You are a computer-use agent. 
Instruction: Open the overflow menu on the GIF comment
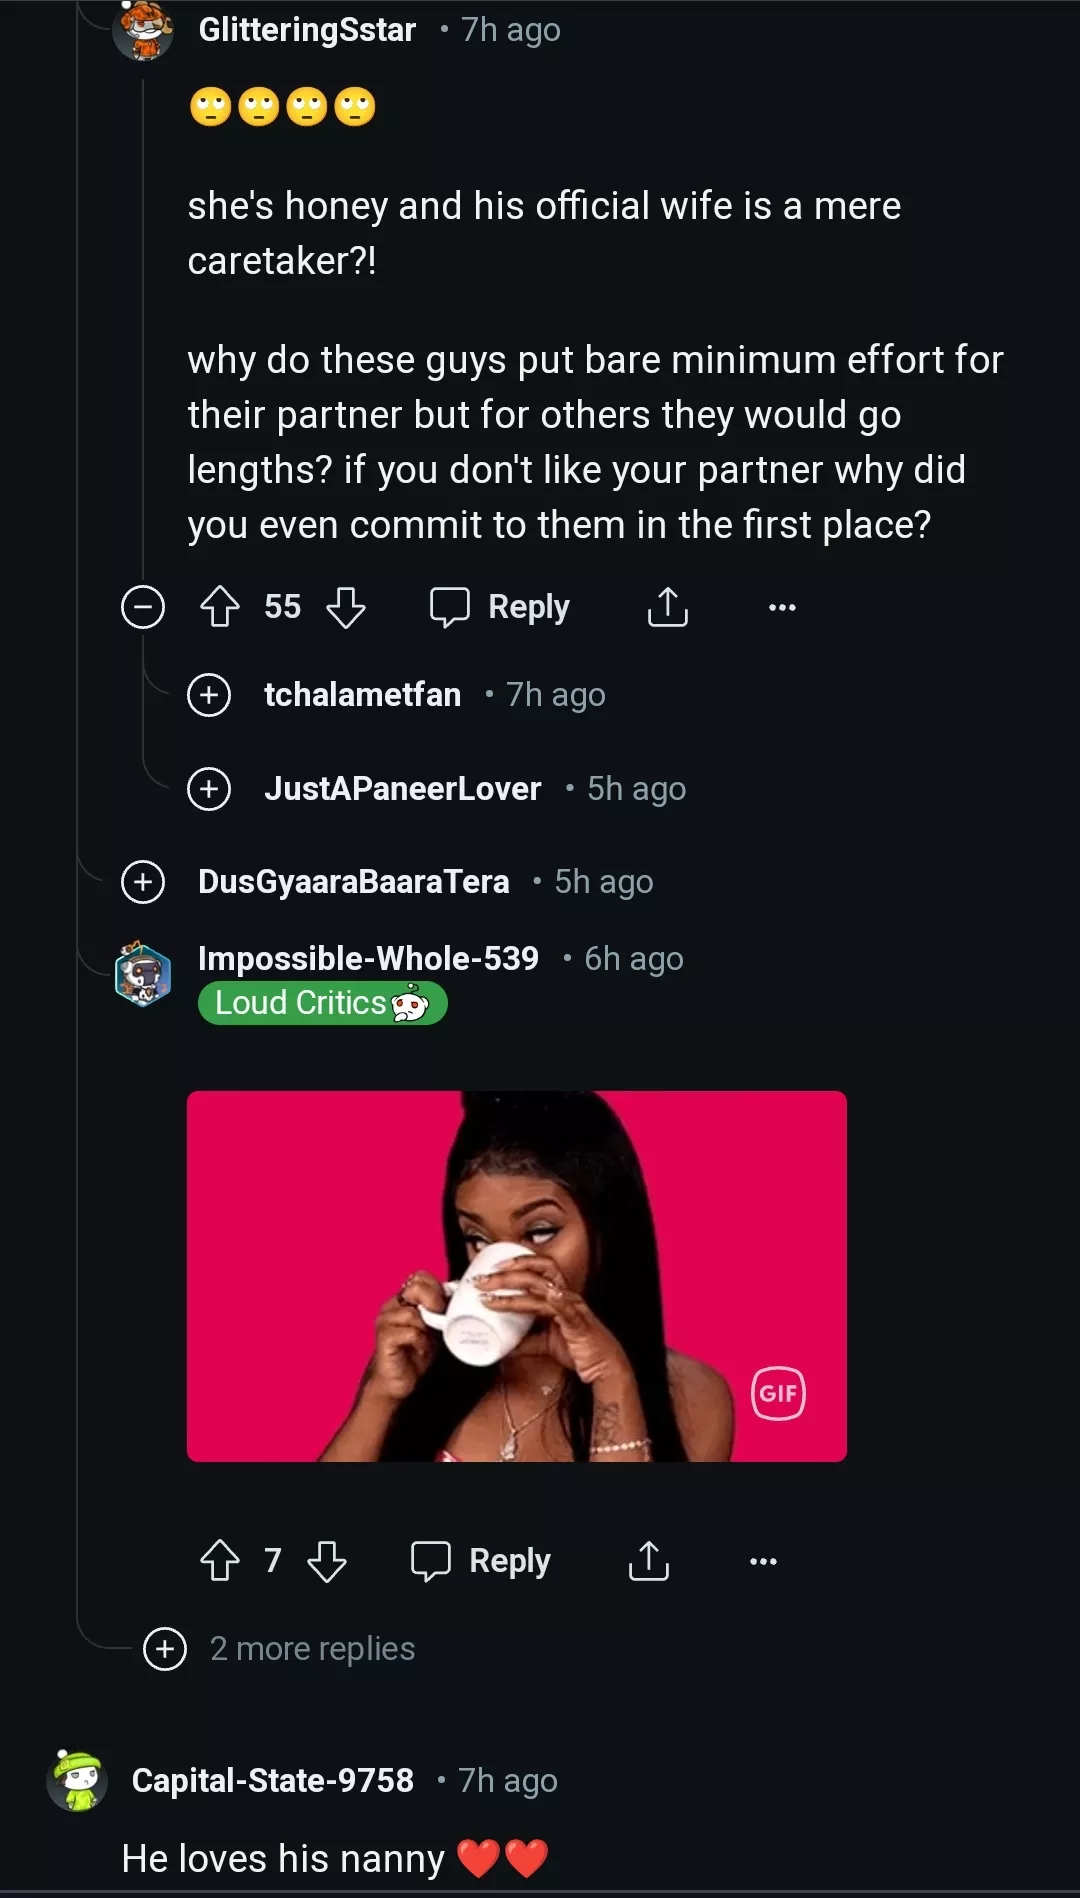pyautogui.click(x=763, y=1560)
